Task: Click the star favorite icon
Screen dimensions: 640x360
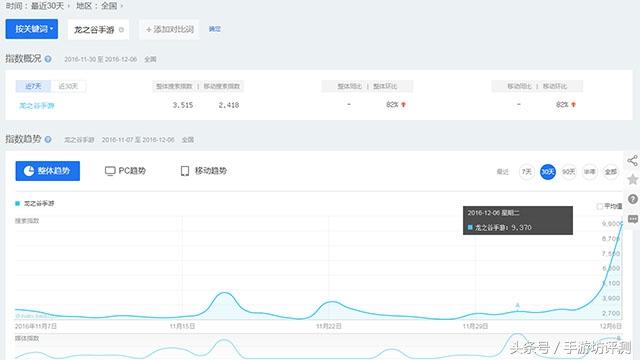Action: pyautogui.click(x=632, y=179)
